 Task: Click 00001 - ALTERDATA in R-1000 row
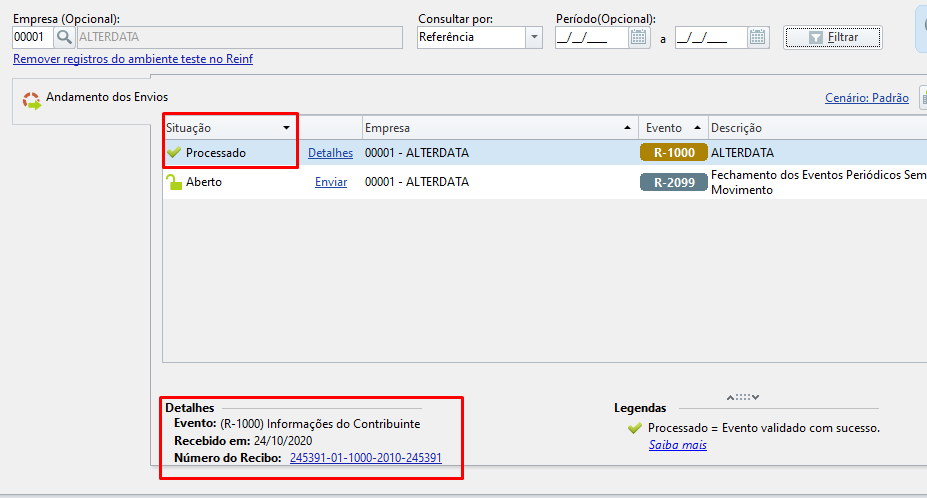point(417,153)
